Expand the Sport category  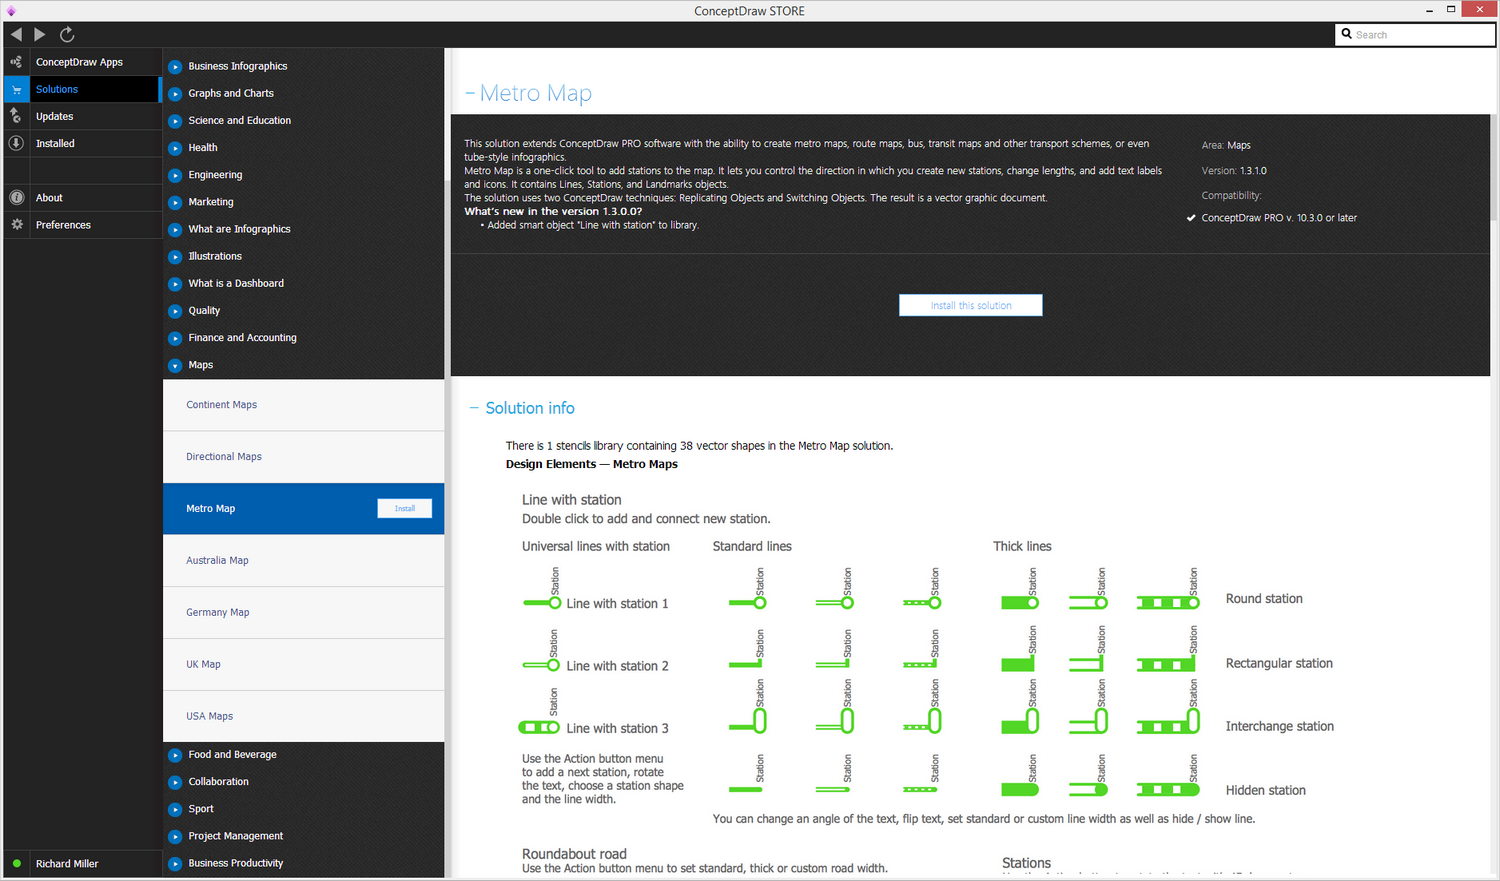[x=175, y=809]
